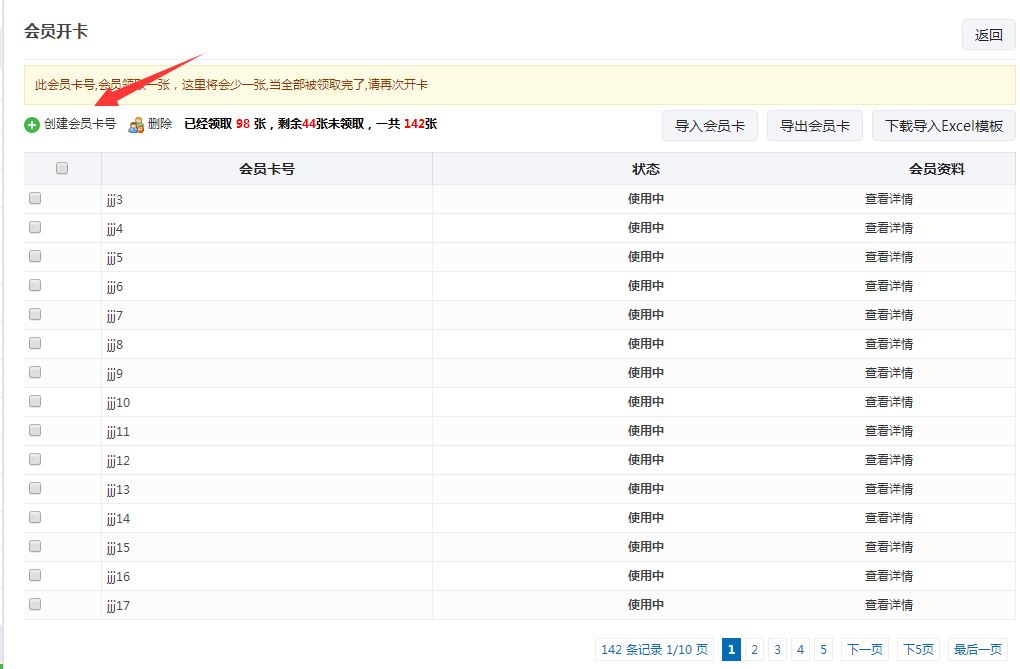Select row jjj7 checkbox
The height and width of the screenshot is (669, 1020).
pos(35,314)
